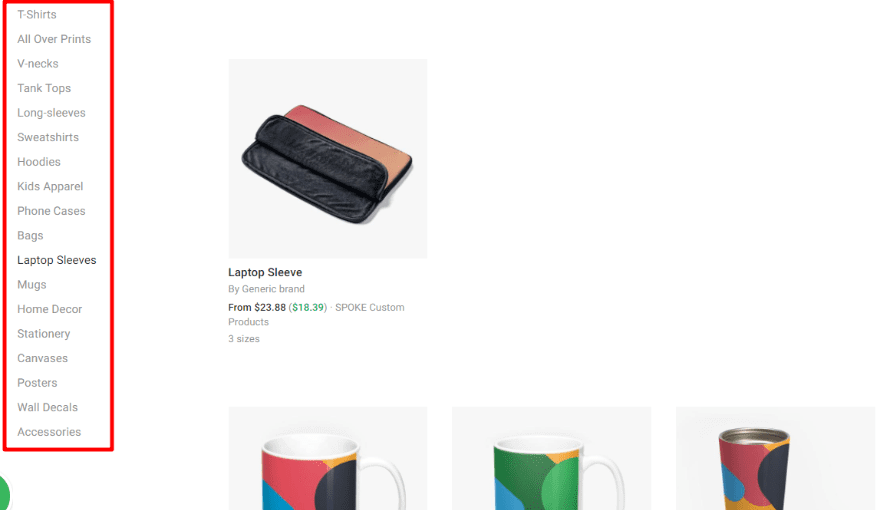The height and width of the screenshot is (510, 880).
Task: Select Phone Cases category
Action: click(51, 211)
